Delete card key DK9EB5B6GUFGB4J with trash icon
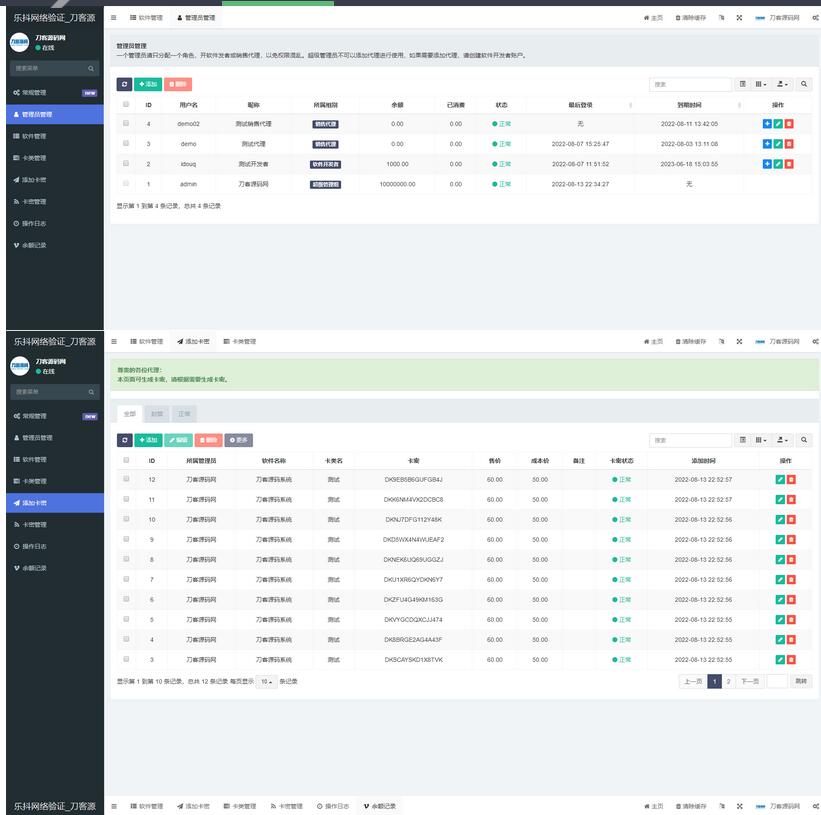The height and width of the screenshot is (815, 821). point(791,480)
